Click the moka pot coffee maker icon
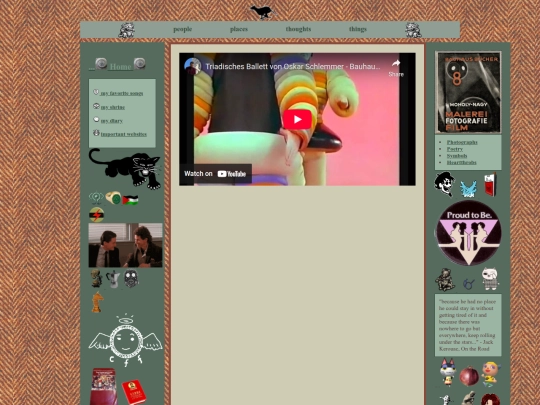This screenshot has width=540, height=405. coord(113,279)
